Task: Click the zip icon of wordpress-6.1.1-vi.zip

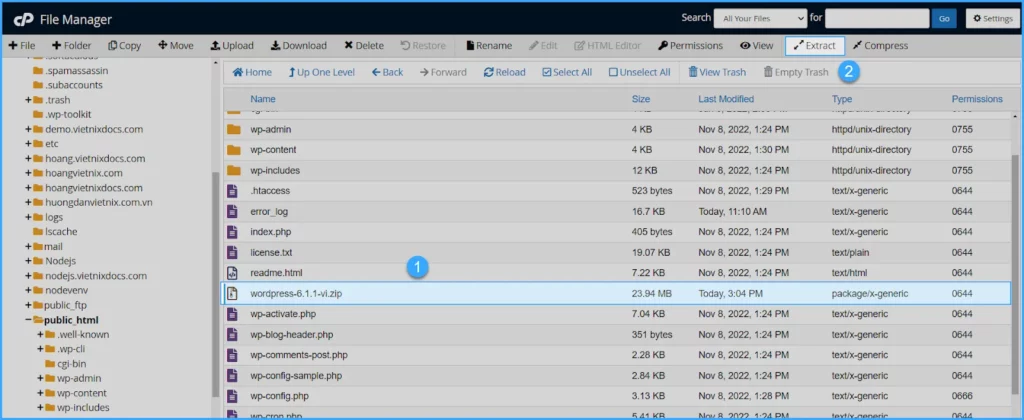Action: pos(233,293)
